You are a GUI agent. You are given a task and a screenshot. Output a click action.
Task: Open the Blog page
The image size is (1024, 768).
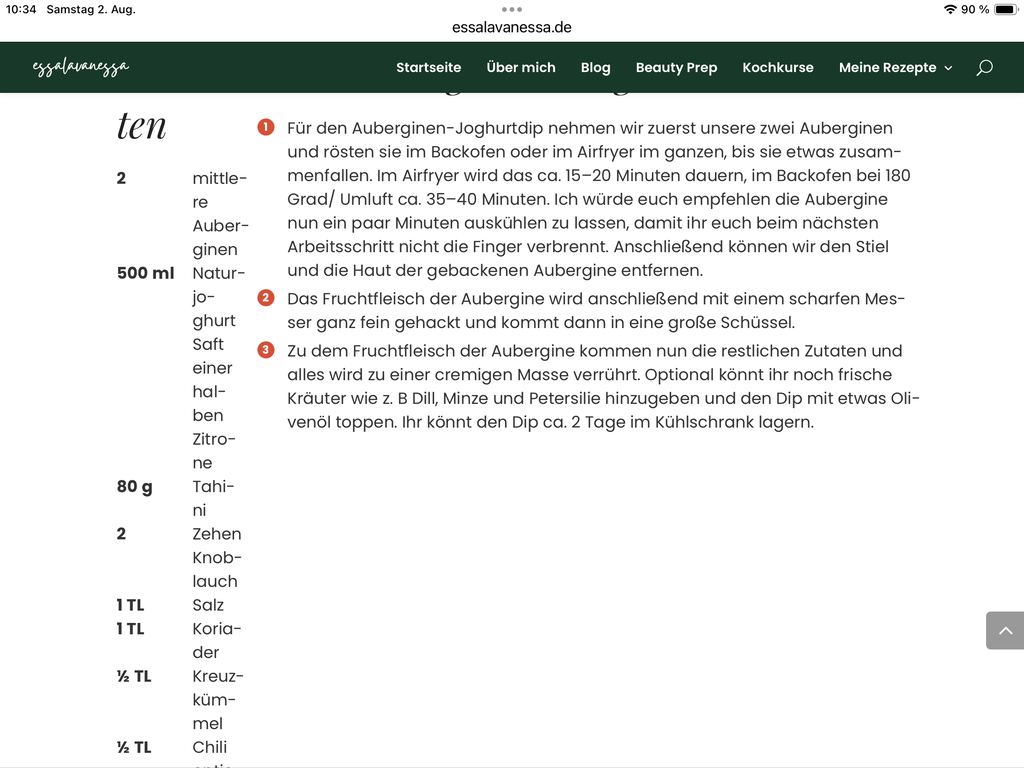[596, 67]
